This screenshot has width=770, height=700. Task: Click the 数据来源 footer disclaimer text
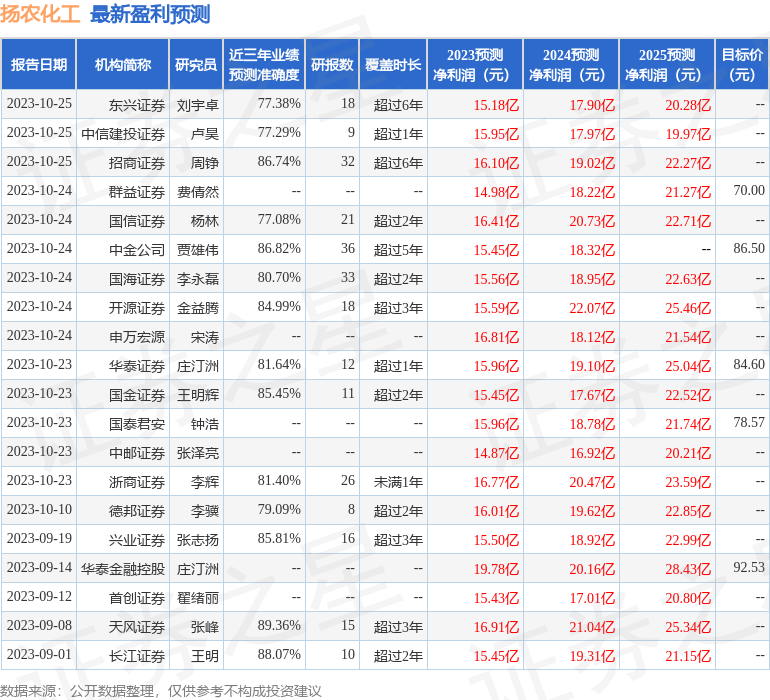click(161, 691)
